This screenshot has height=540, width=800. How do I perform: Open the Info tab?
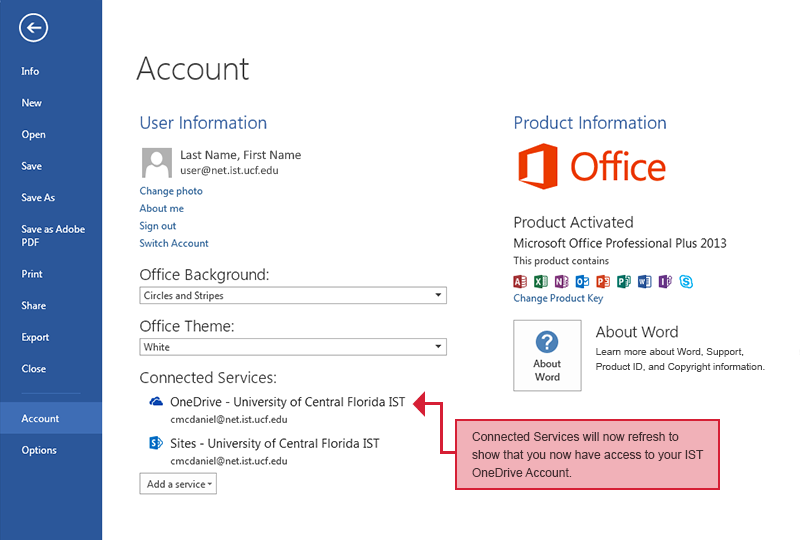[30, 71]
